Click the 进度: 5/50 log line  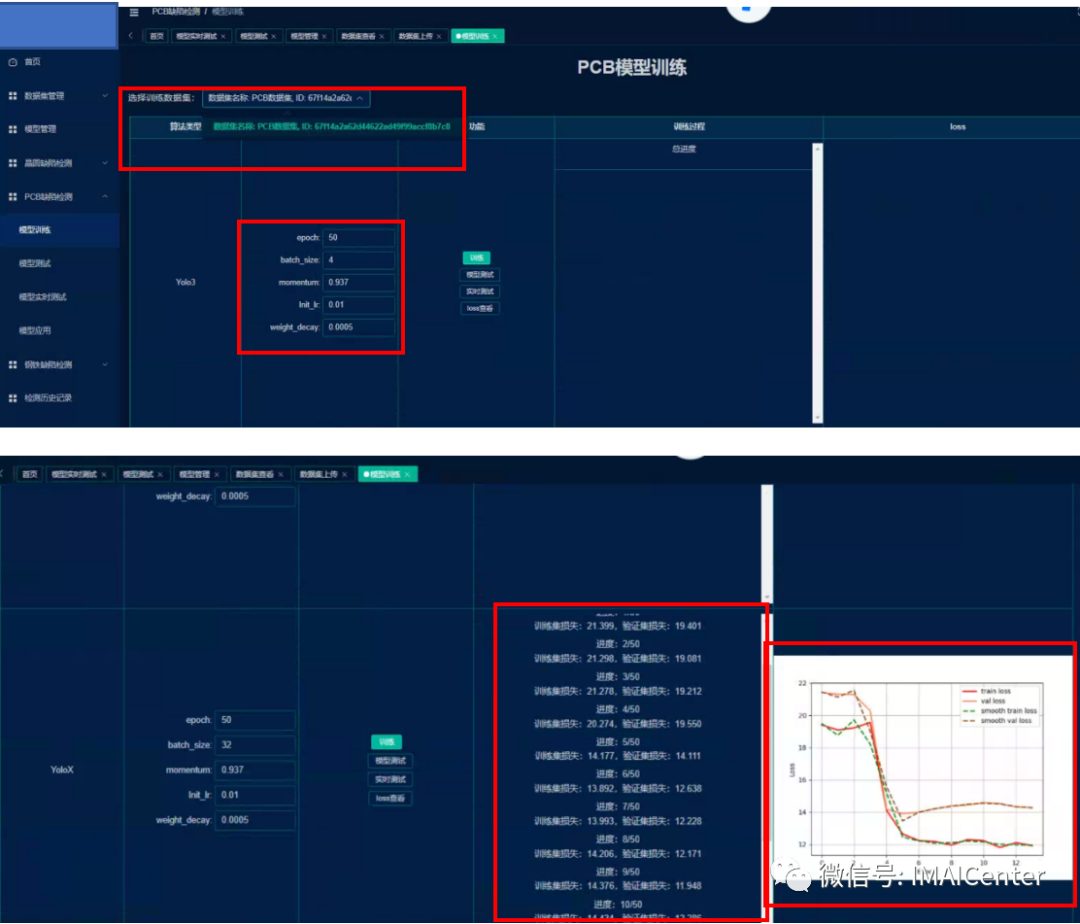[618, 742]
